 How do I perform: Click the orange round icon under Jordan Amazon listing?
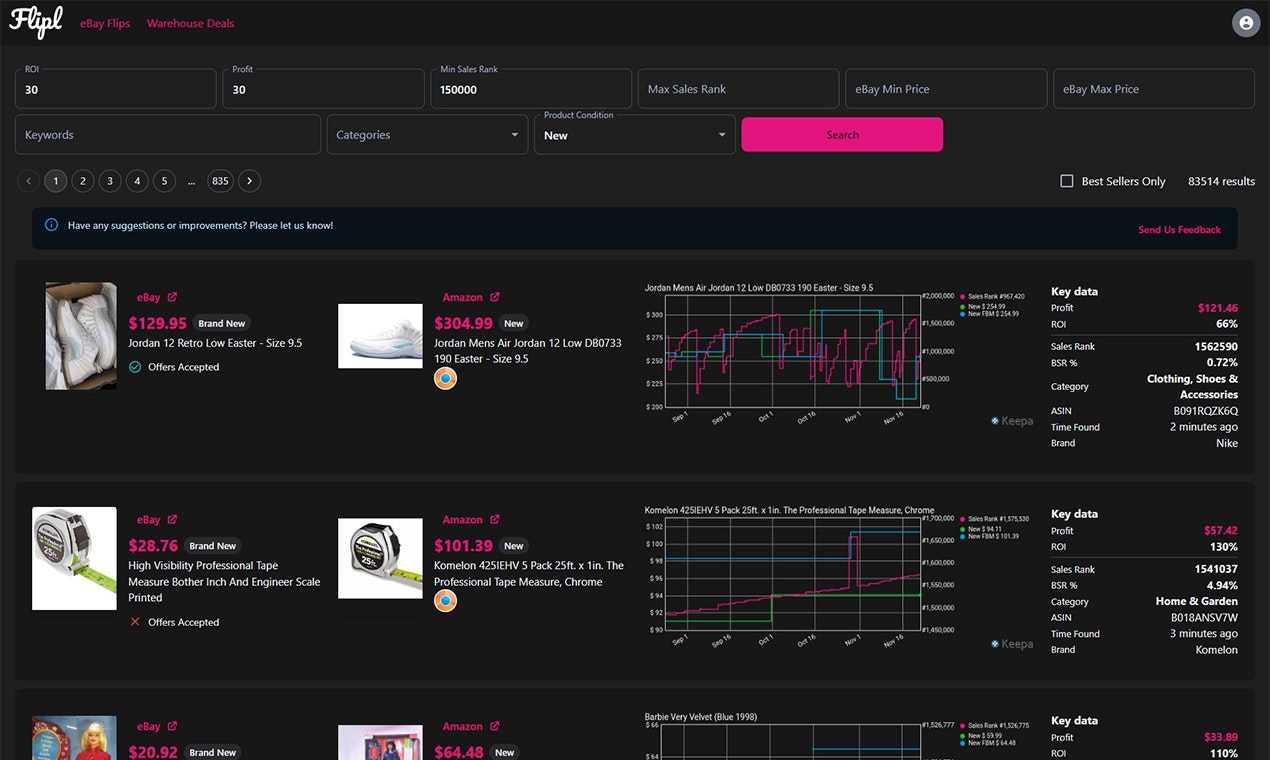tap(445, 379)
